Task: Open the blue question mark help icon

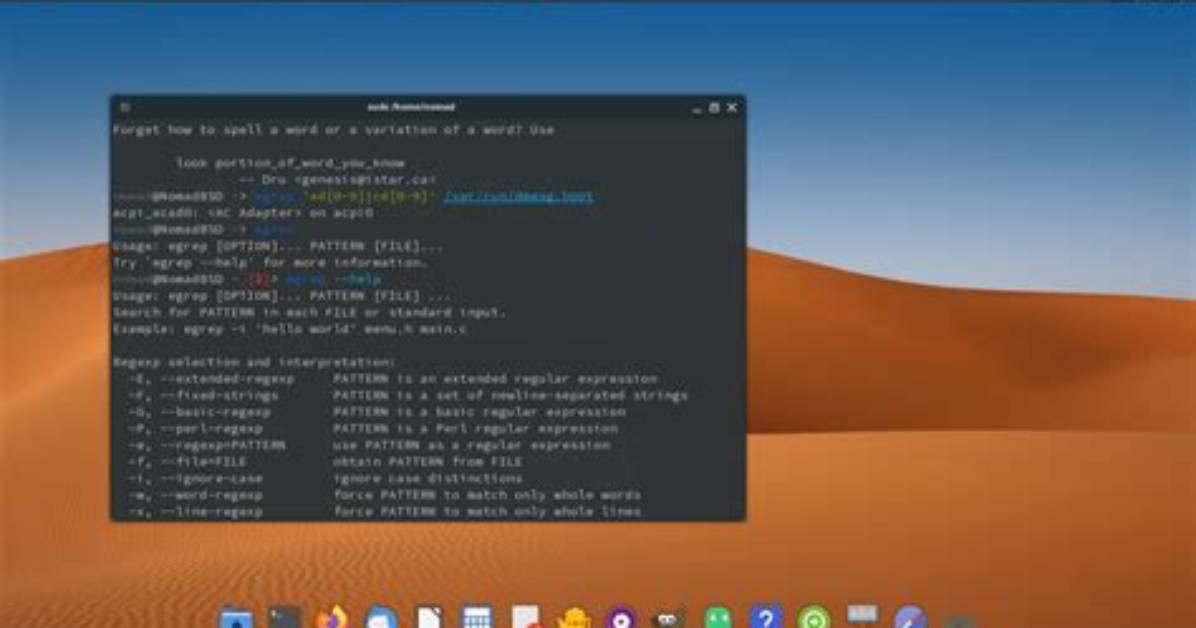Action: point(766,618)
